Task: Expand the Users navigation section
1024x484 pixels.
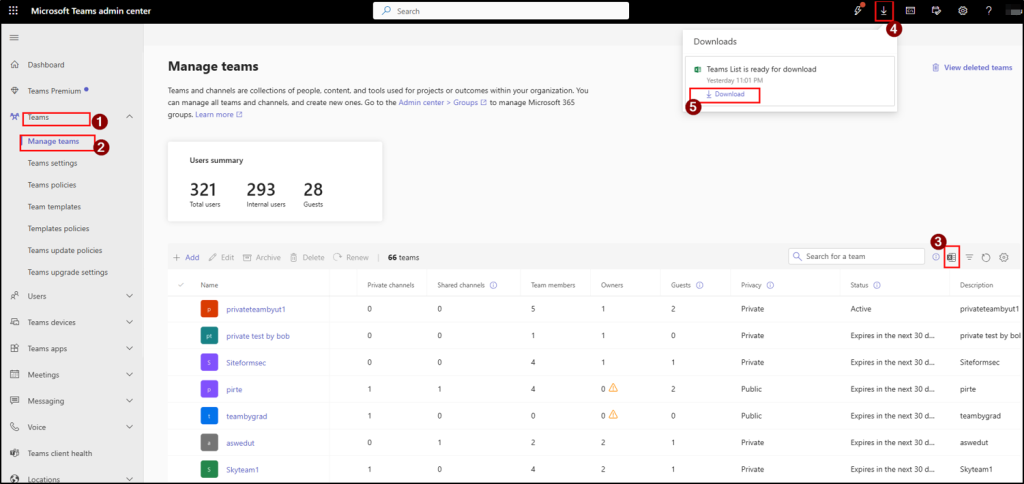Action: click(129, 296)
